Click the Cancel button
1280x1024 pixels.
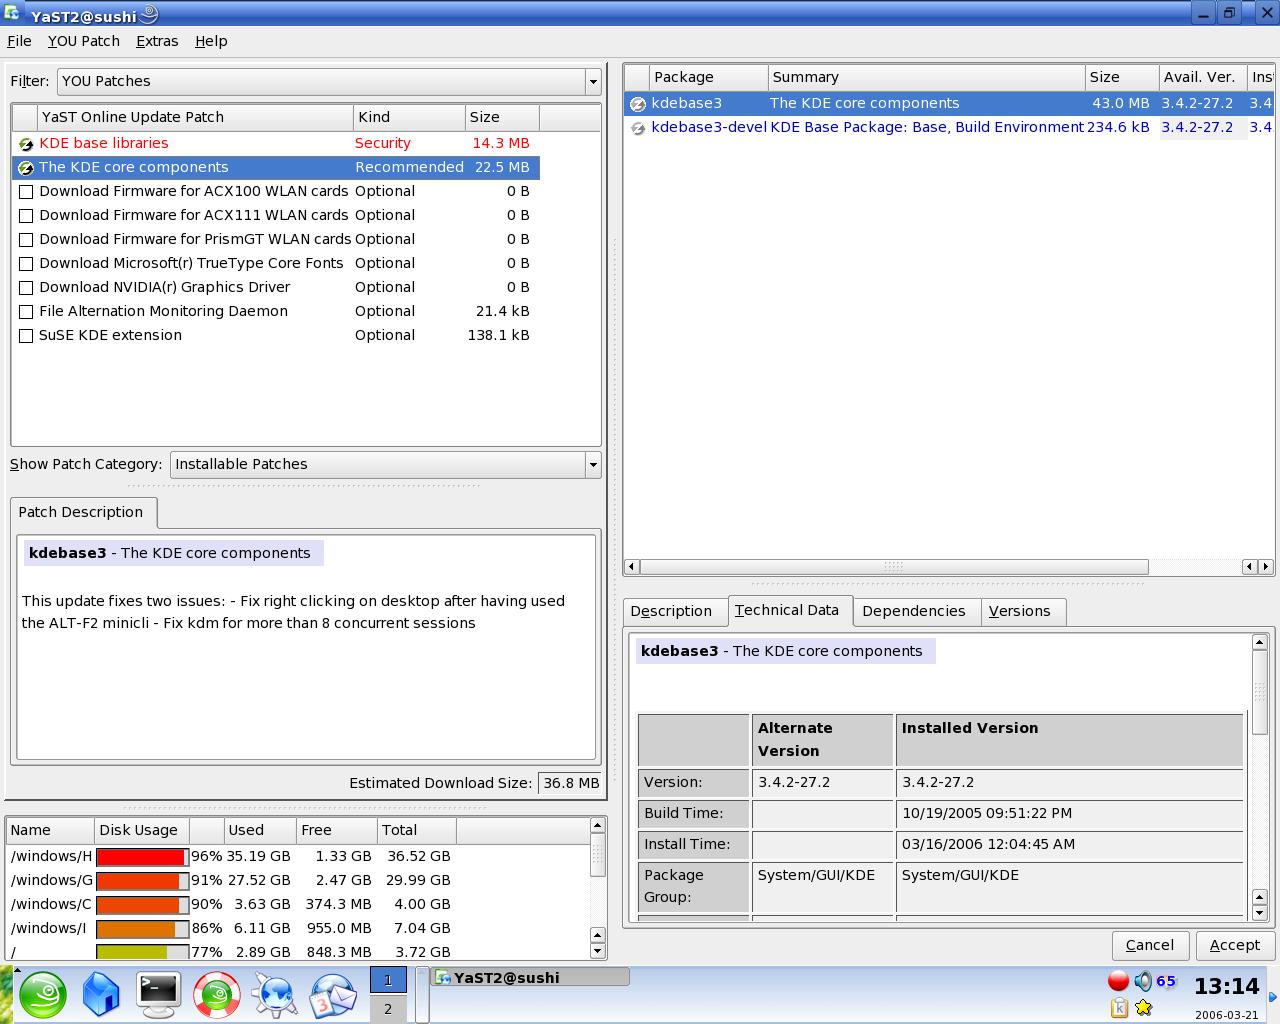pyautogui.click(x=1150, y=945)
